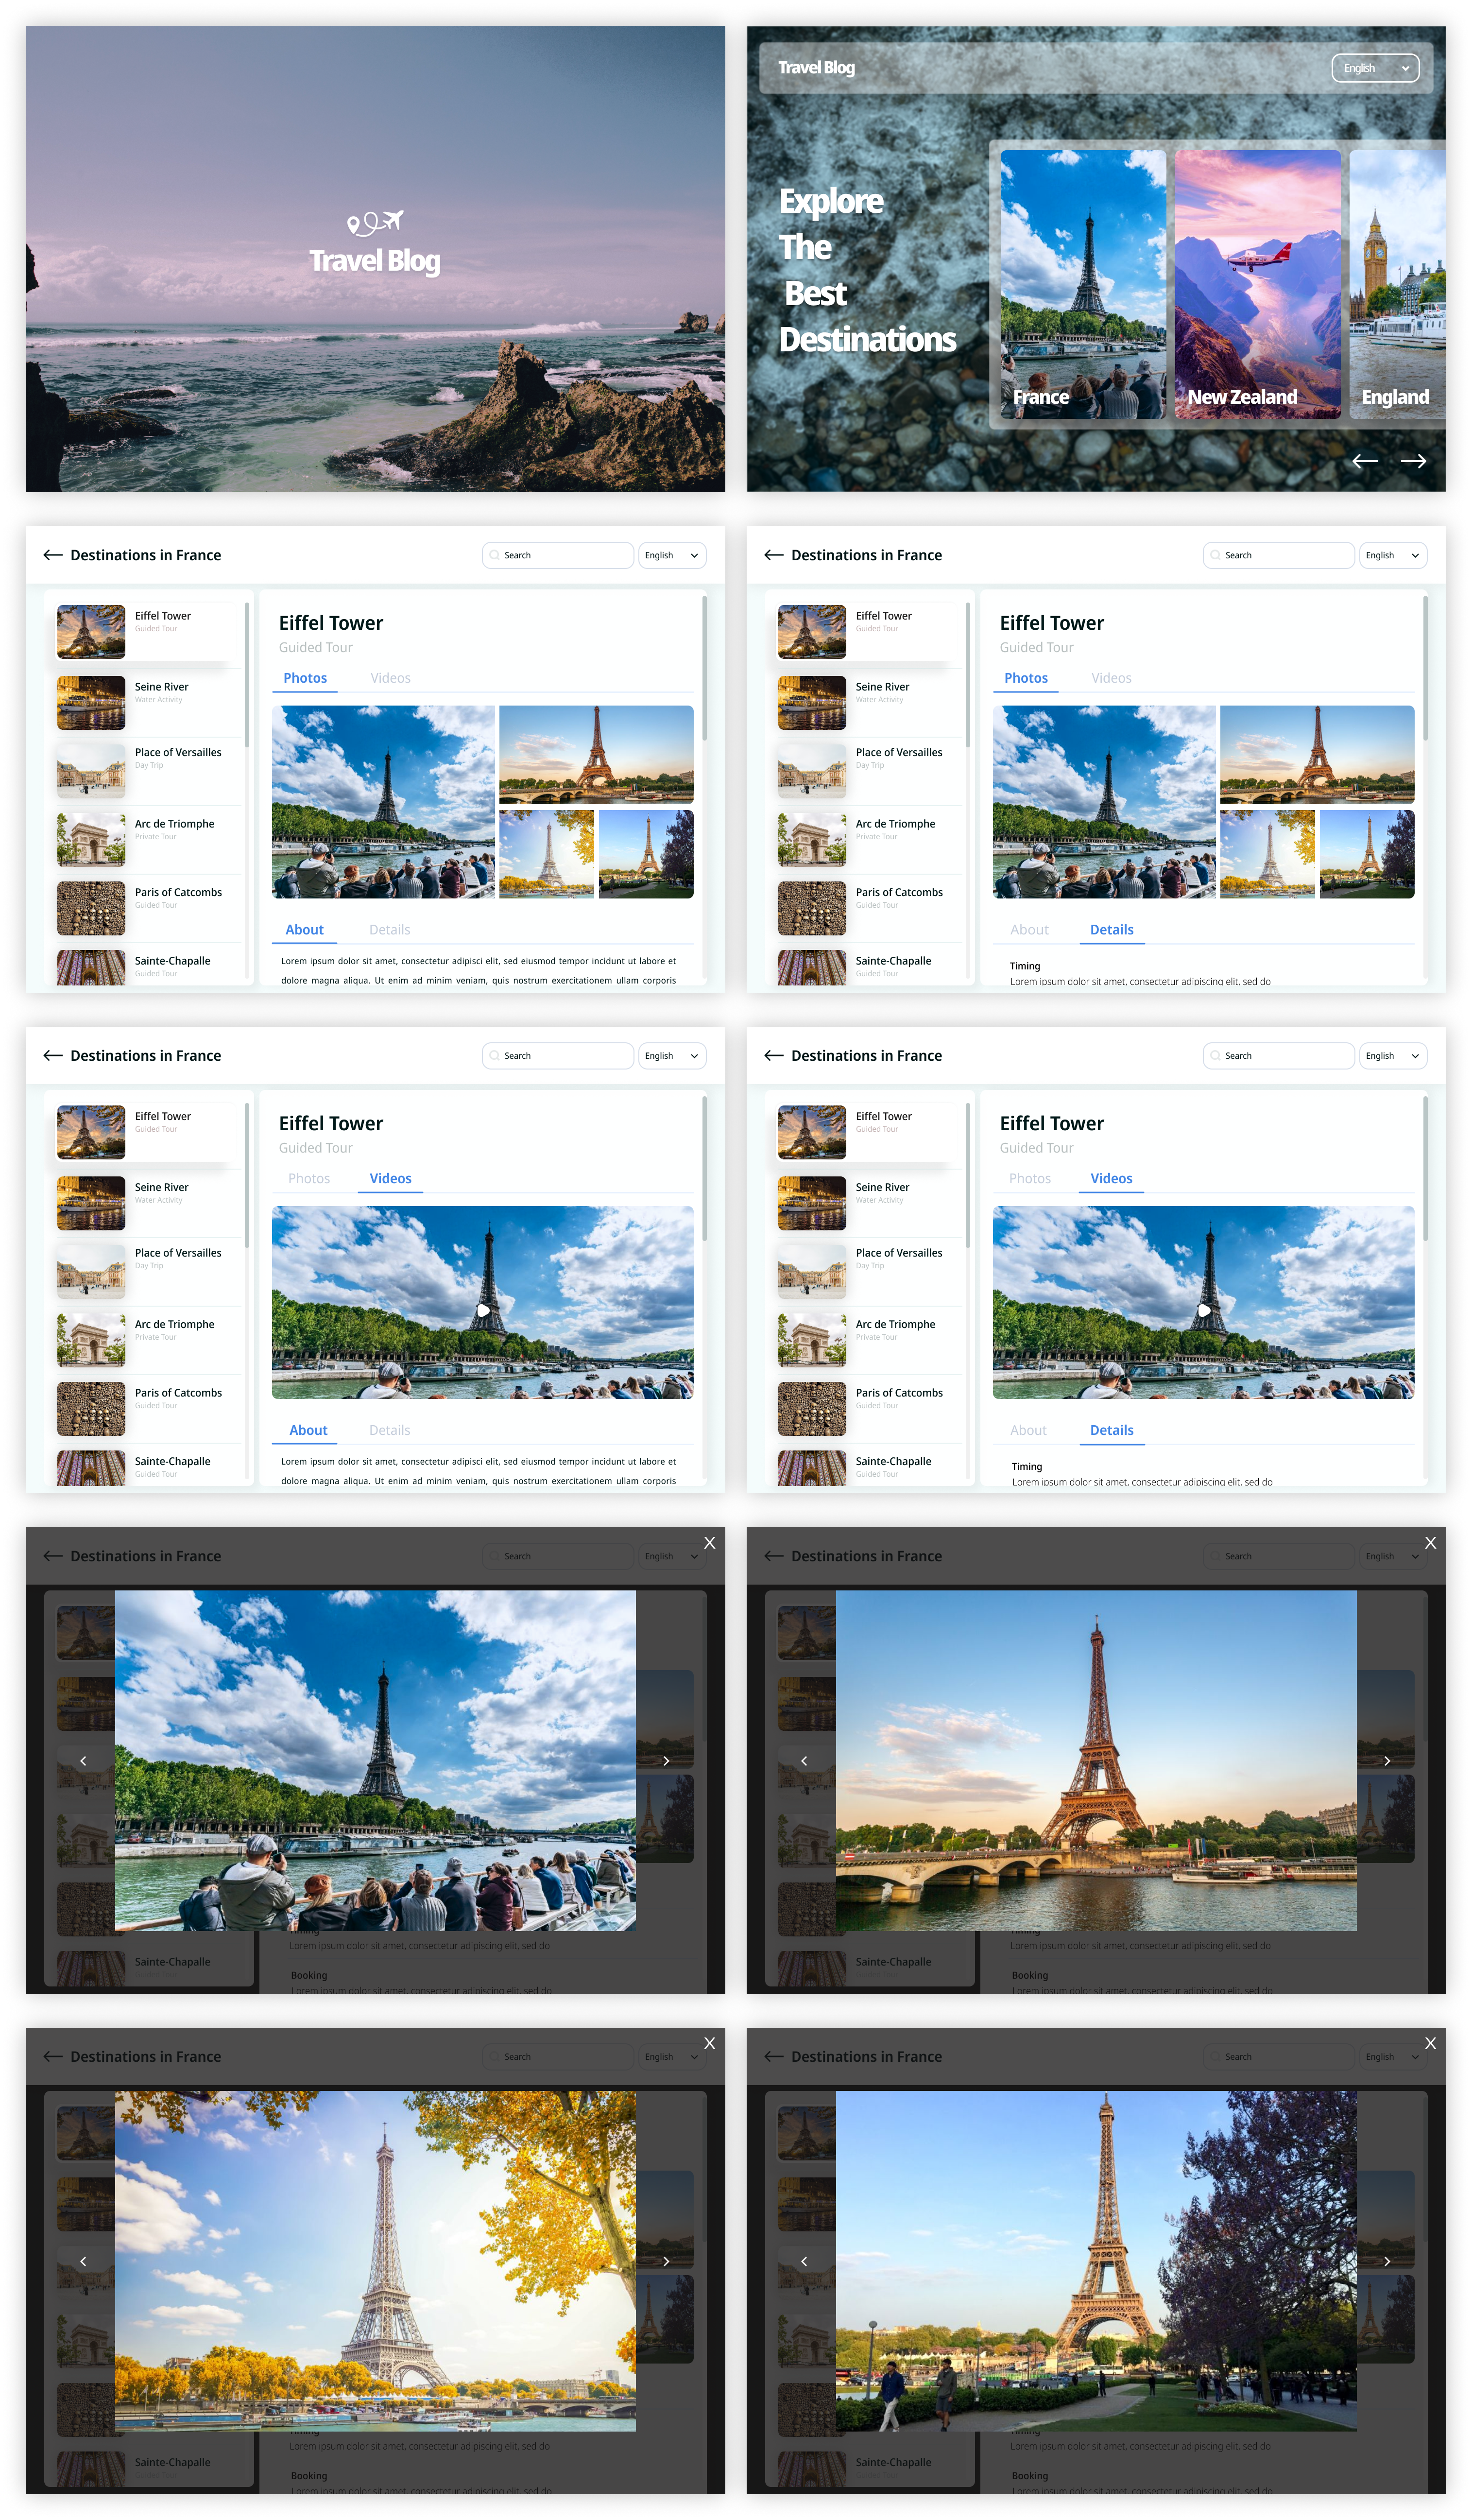
Task: Select Details tab in Videos/About view
Action: (x=389, y=1431)
